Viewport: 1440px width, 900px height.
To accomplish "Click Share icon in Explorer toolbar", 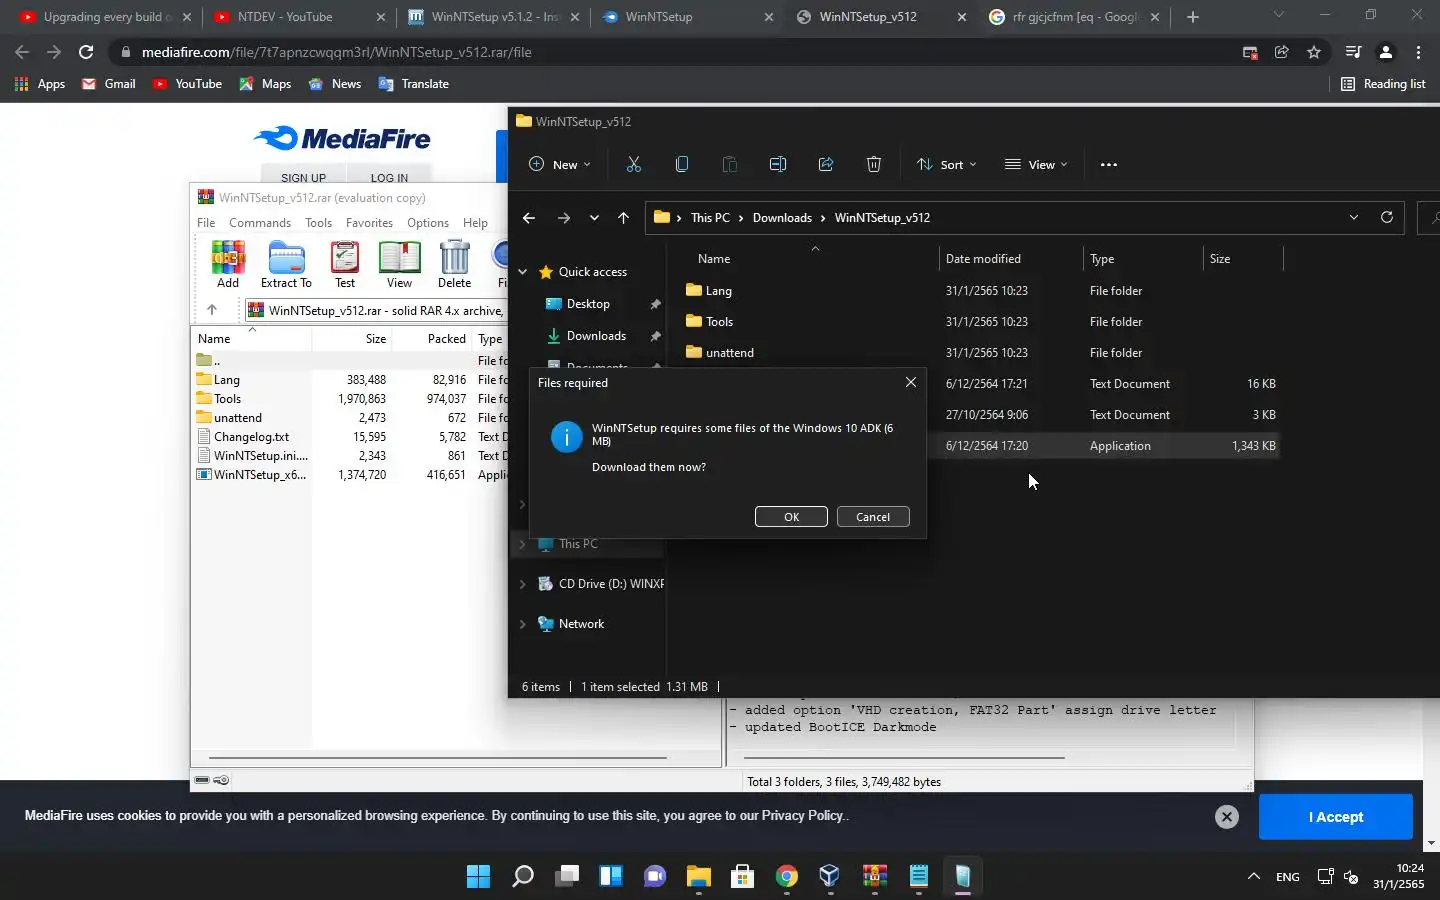I will click(x=825, y=164).
